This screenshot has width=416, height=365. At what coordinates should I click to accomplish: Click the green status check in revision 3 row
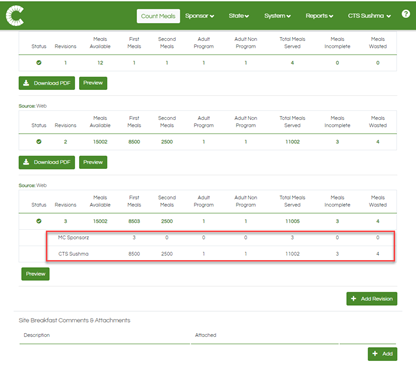[x=39, y=221]
